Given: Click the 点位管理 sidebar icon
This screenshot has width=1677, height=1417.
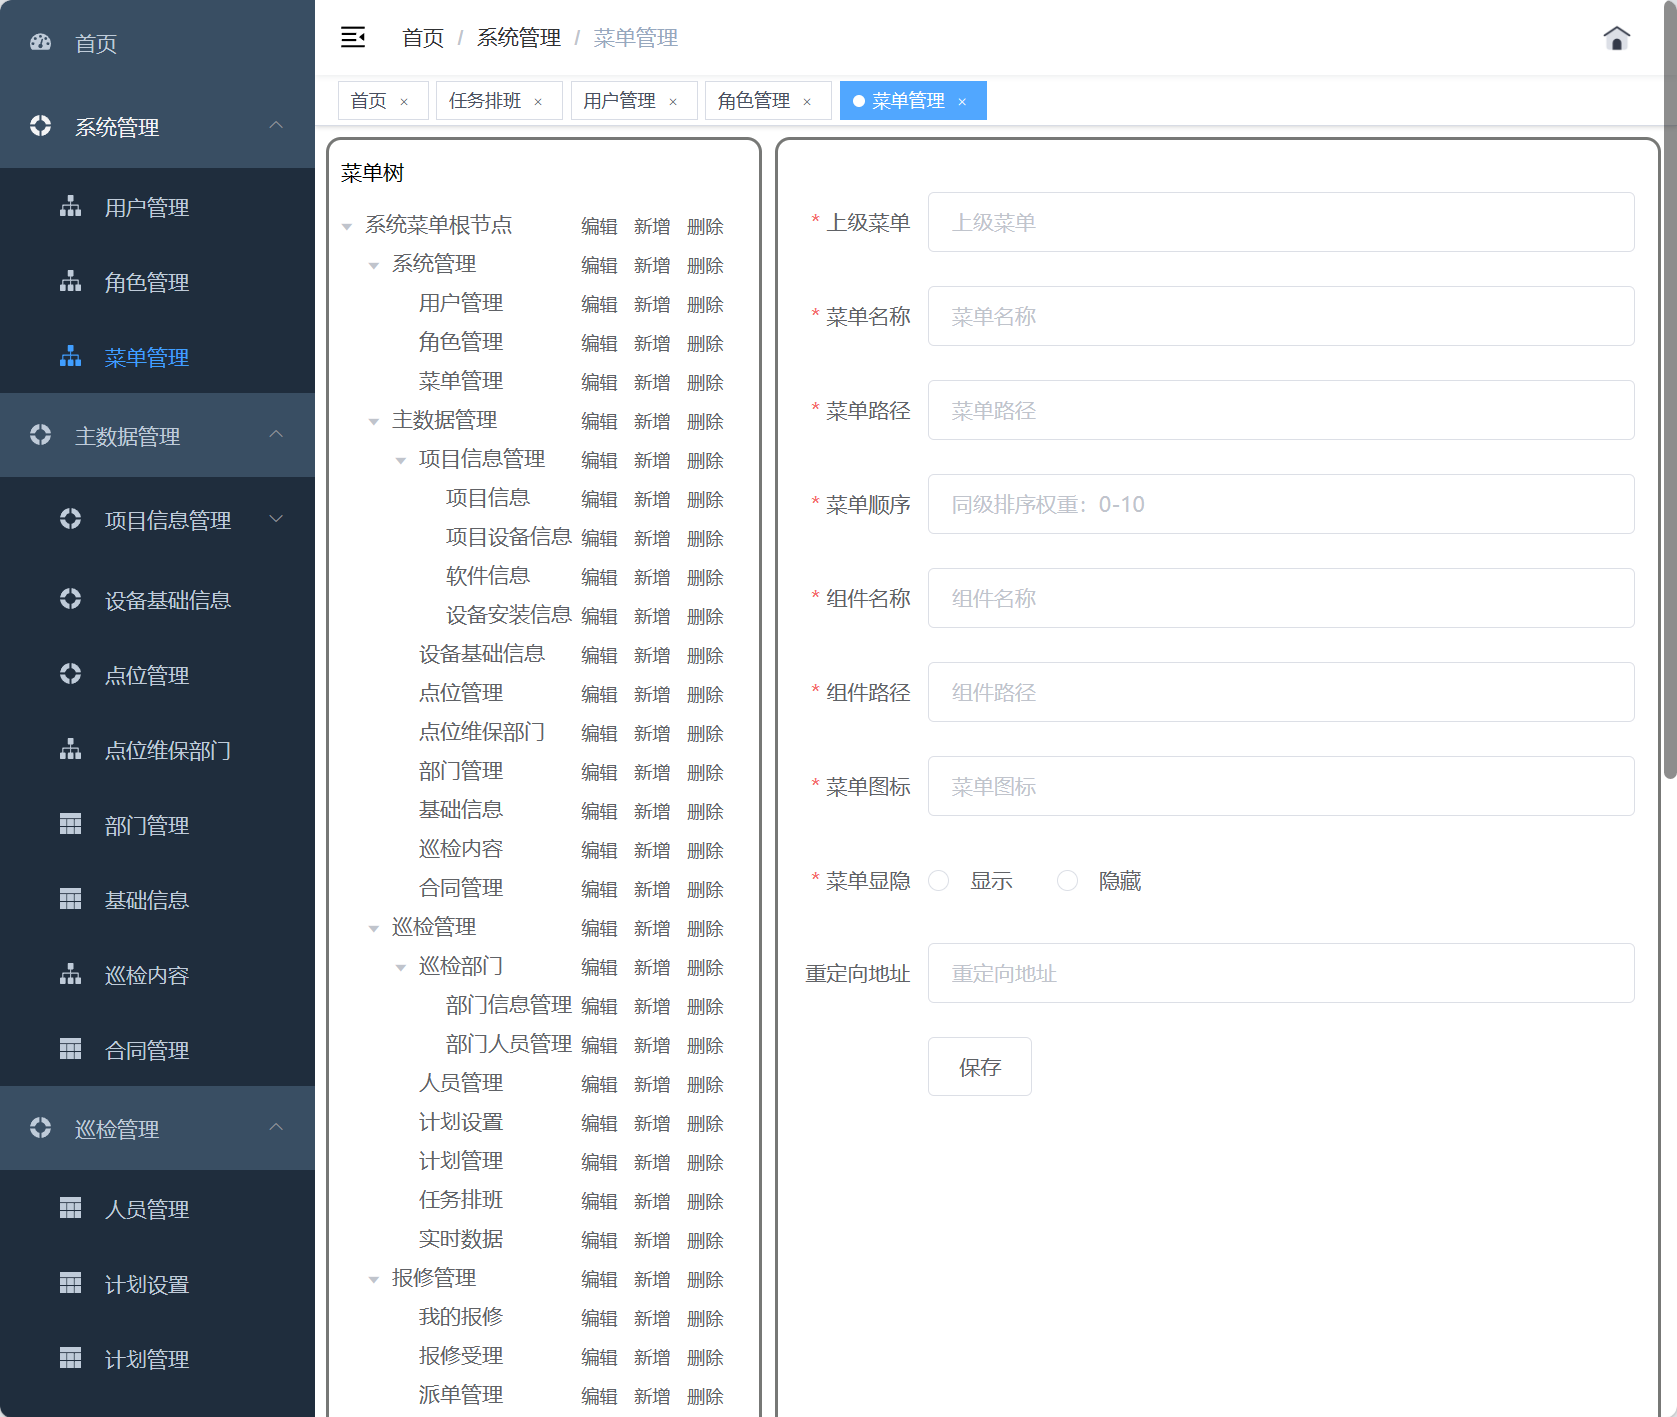Looking at the screenshot, I should tap(70, 674).
